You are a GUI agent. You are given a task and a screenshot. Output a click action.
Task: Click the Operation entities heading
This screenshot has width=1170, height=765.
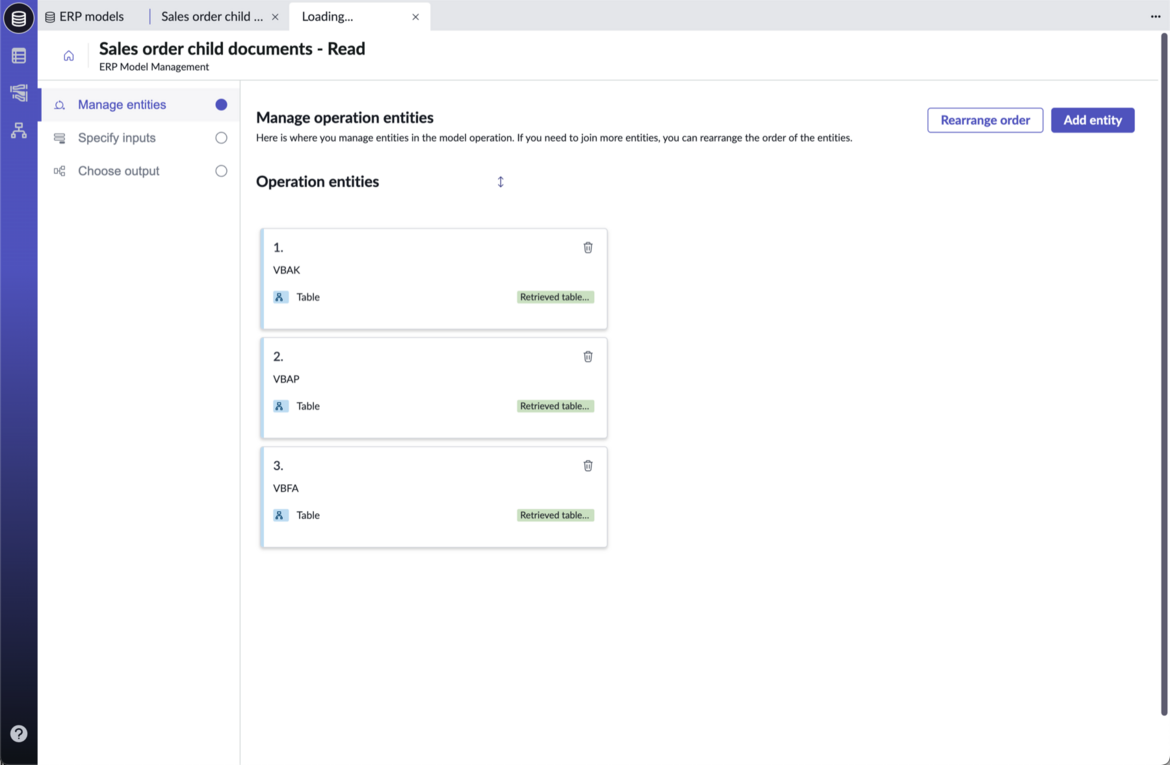[317, 181]
